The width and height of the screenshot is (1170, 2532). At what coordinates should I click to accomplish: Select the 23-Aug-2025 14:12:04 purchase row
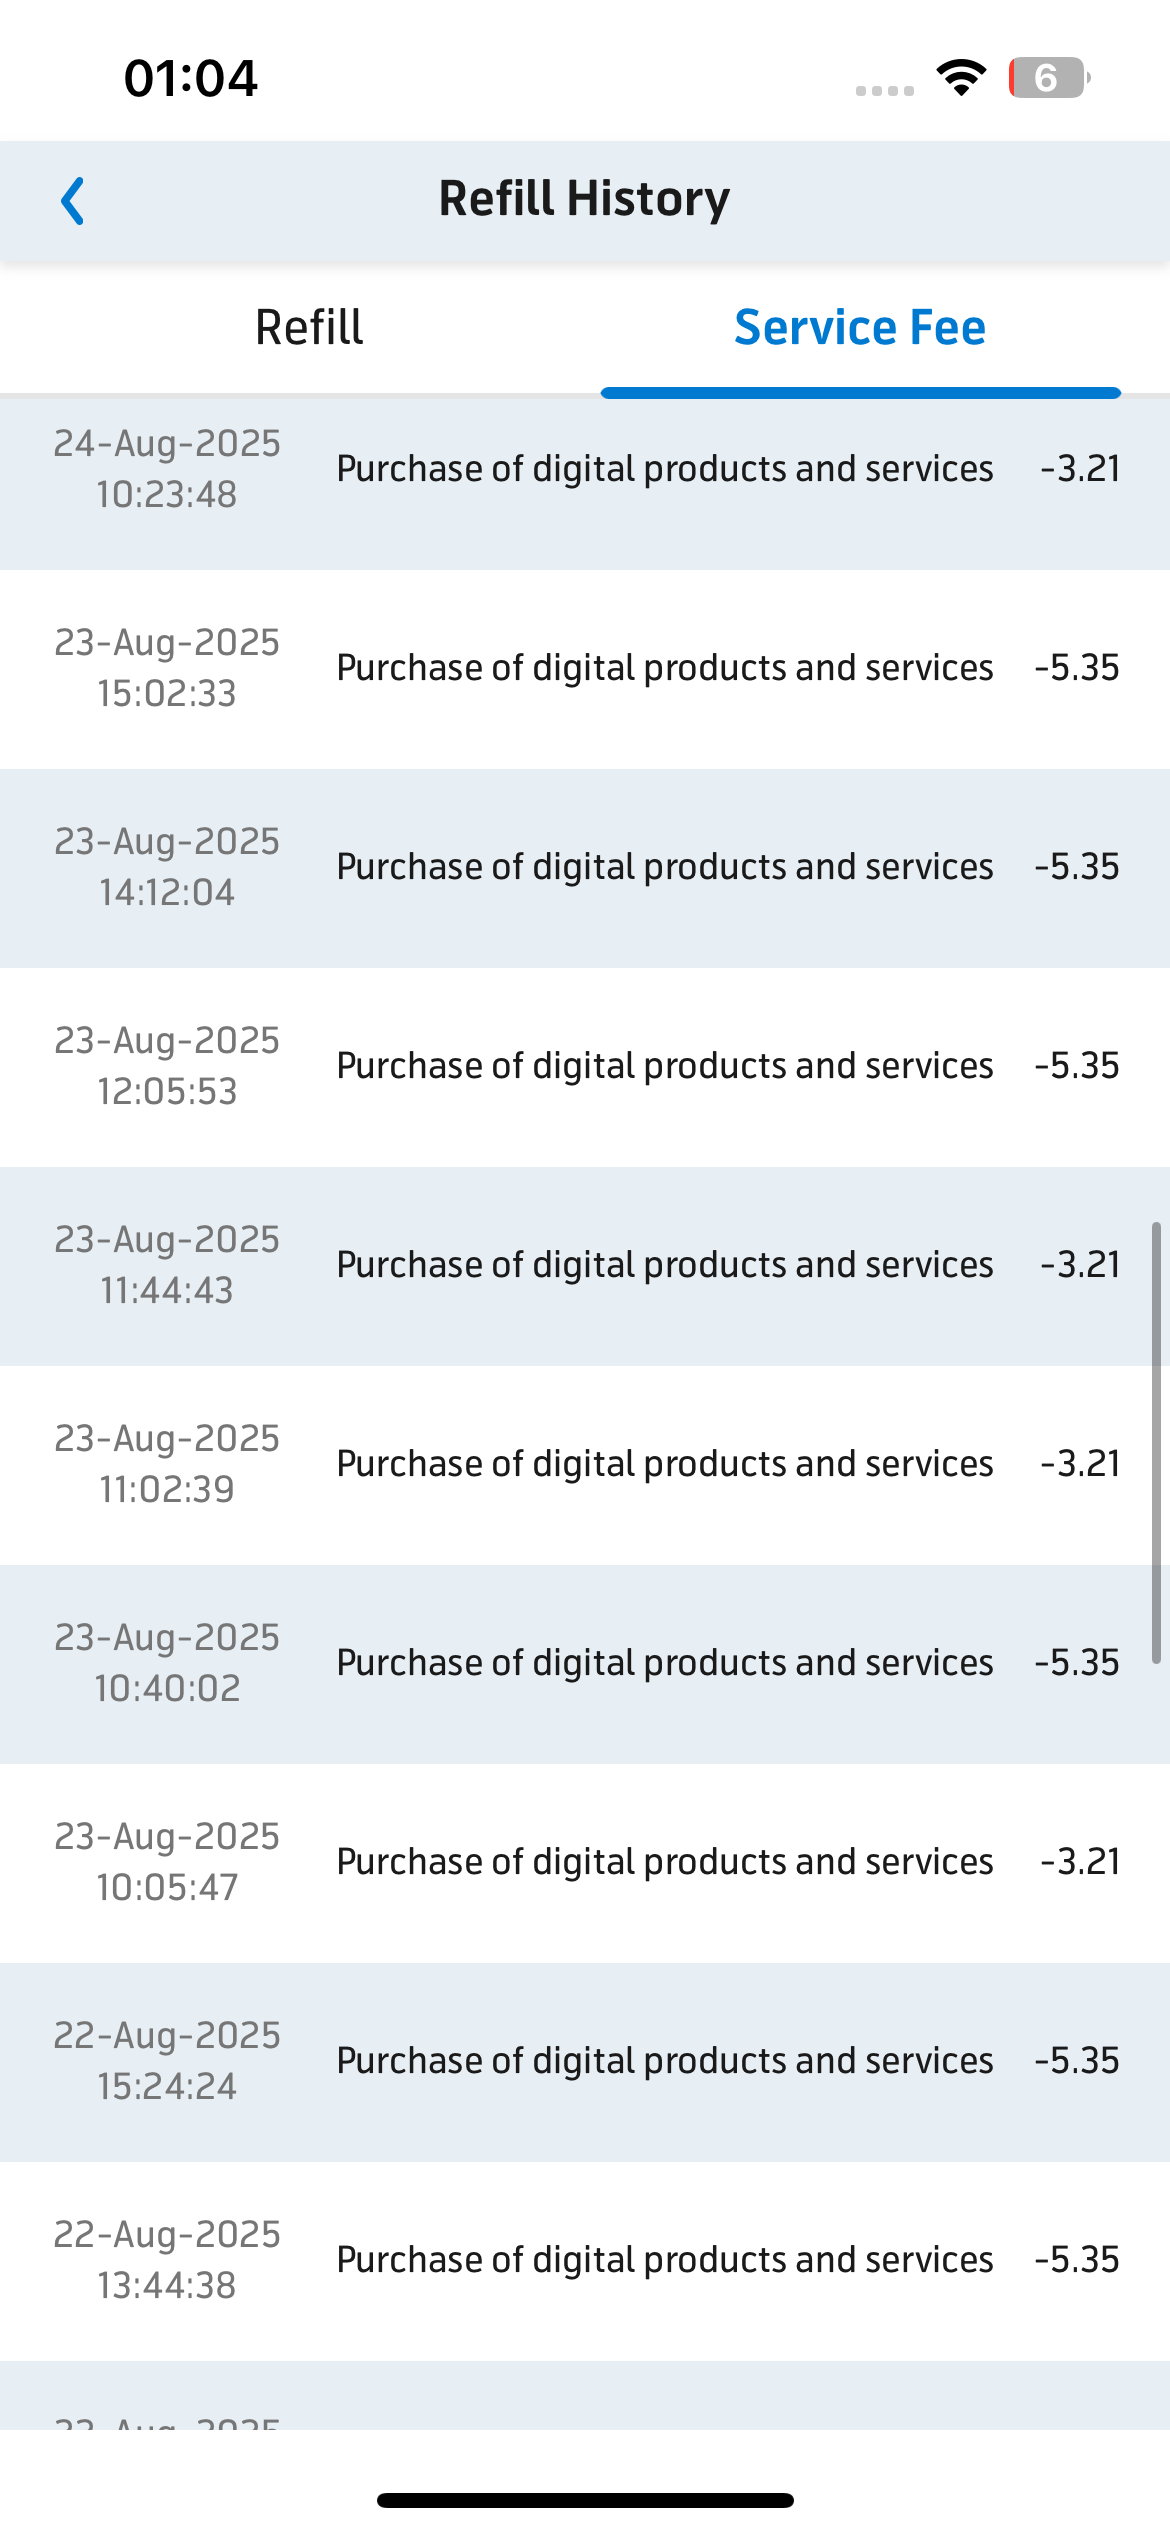point(585,868)
